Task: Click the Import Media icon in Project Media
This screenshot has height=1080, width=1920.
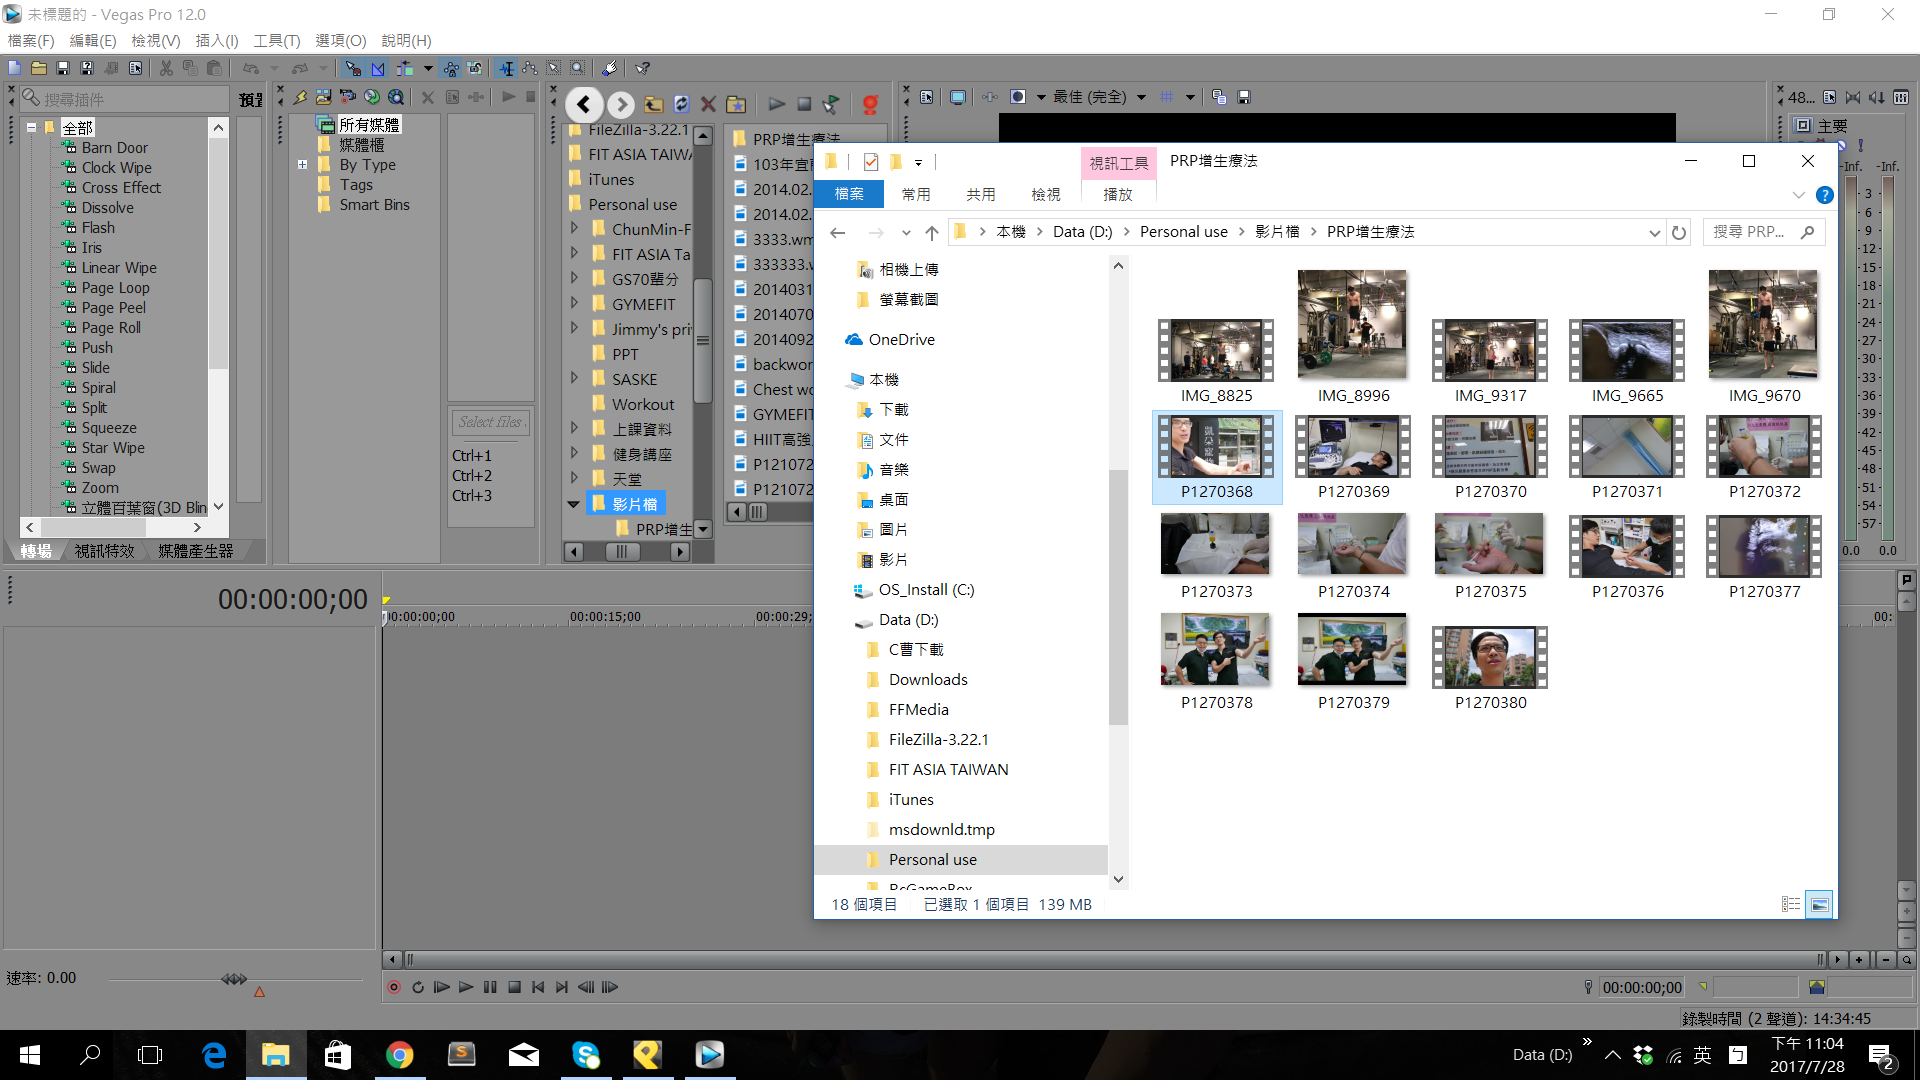Action: [x=323, y=97]
